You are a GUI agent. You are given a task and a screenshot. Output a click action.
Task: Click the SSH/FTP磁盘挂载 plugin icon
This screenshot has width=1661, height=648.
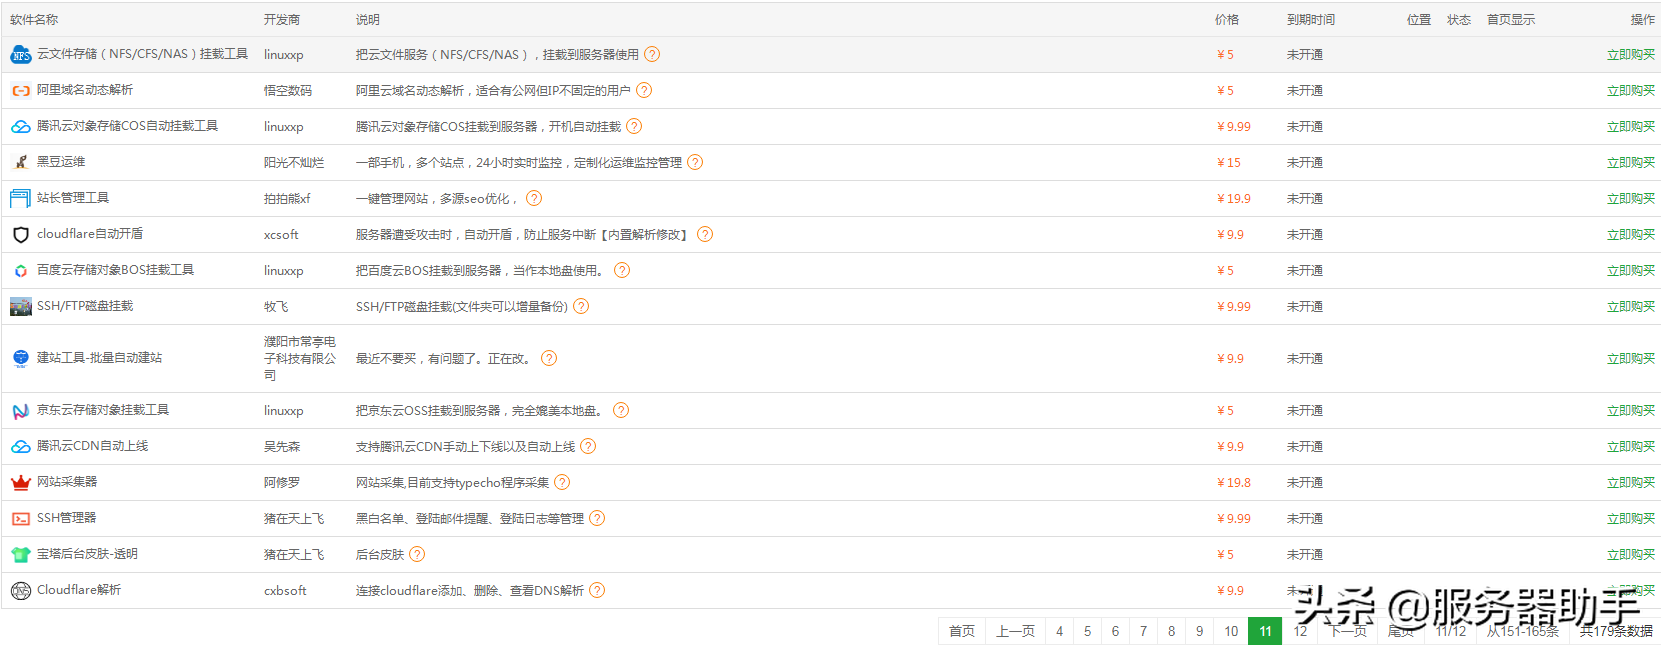[21, 307]
